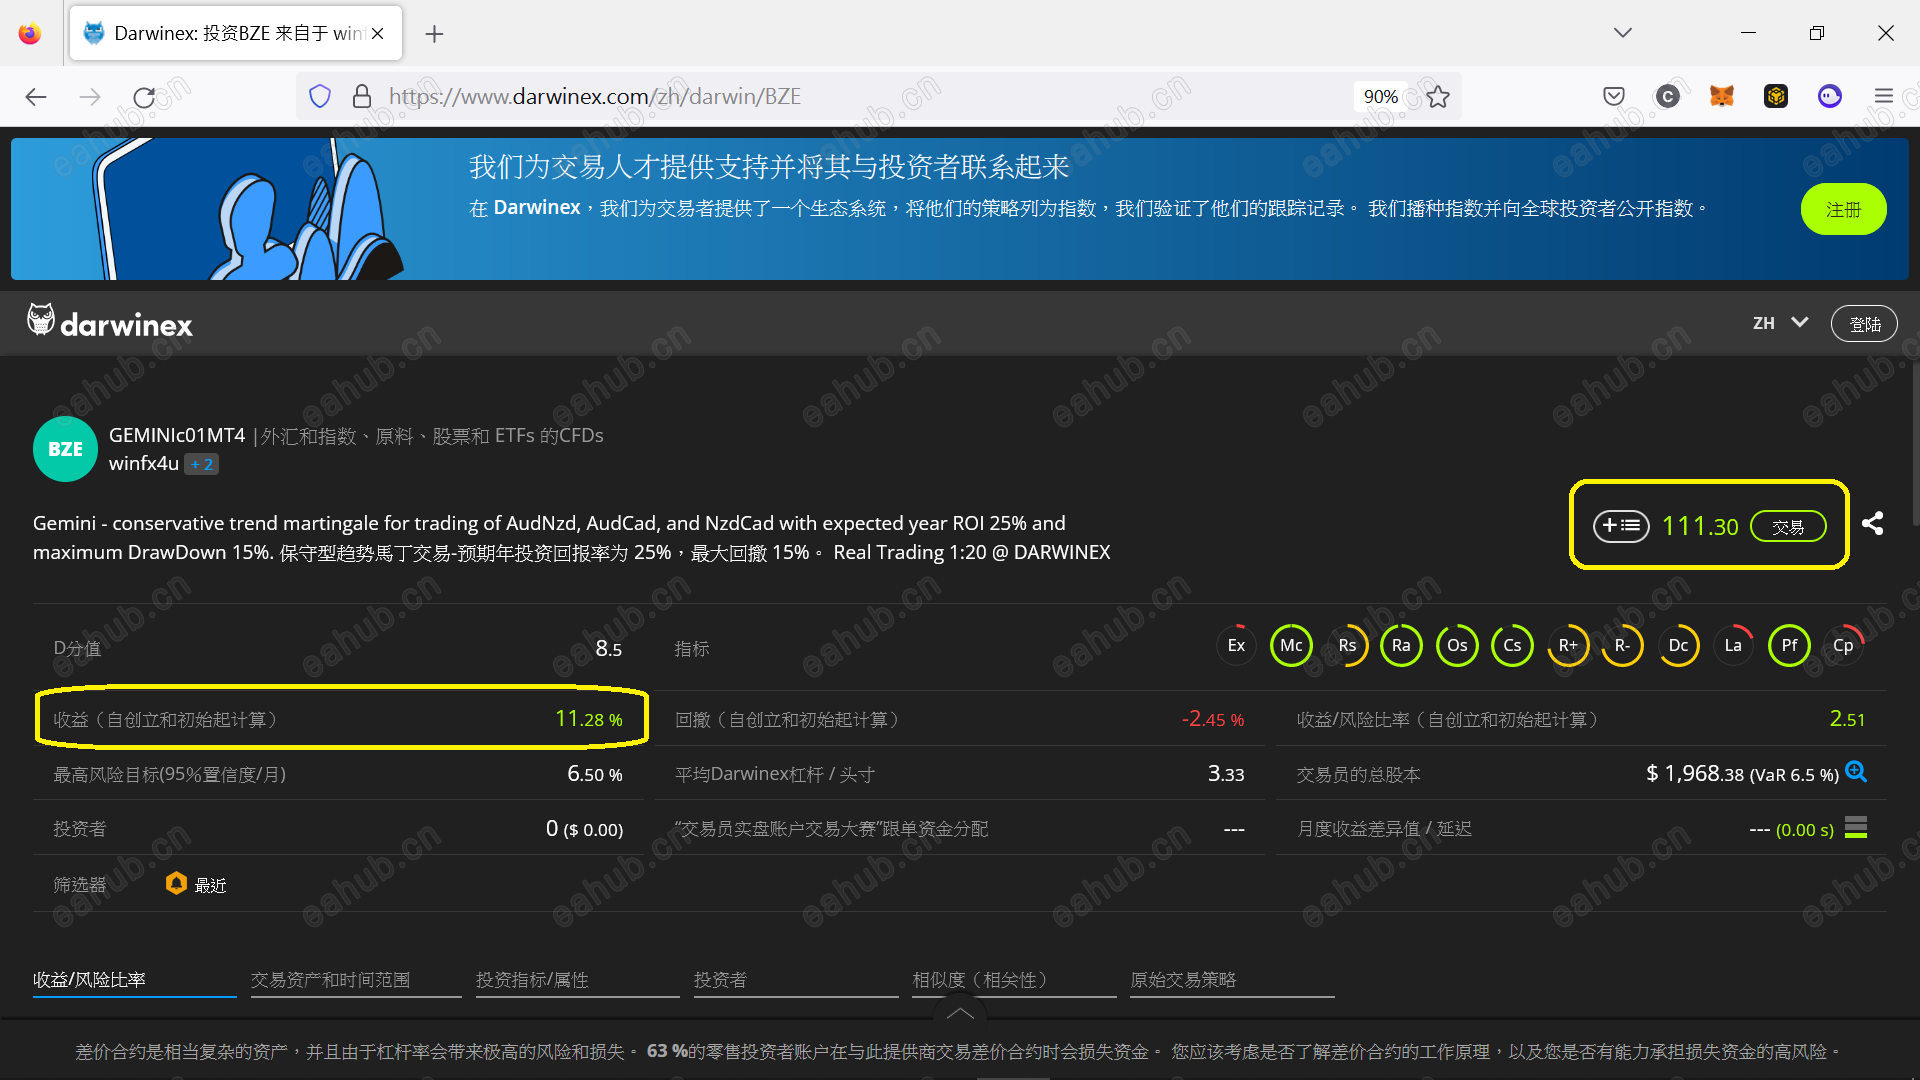Screen dimensions: 1920x1080
Task: Click the hexagon filter badge icon
Action: click(176, 883)
